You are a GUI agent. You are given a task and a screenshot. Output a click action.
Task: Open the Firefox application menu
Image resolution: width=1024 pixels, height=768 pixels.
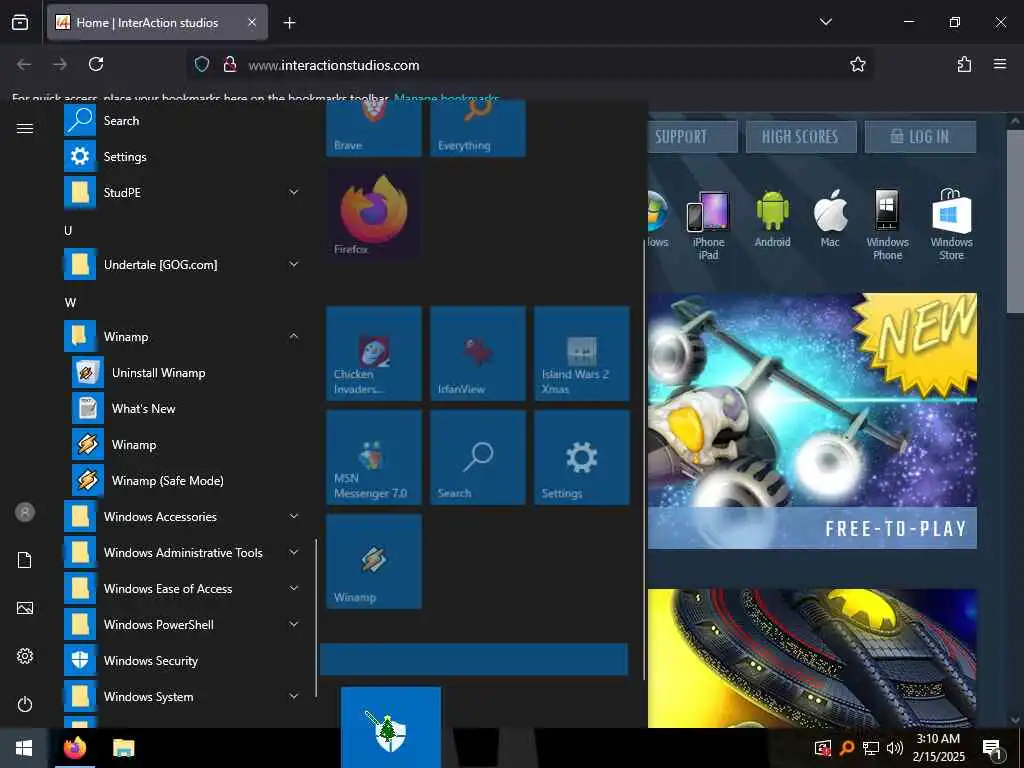[1000, 64]
